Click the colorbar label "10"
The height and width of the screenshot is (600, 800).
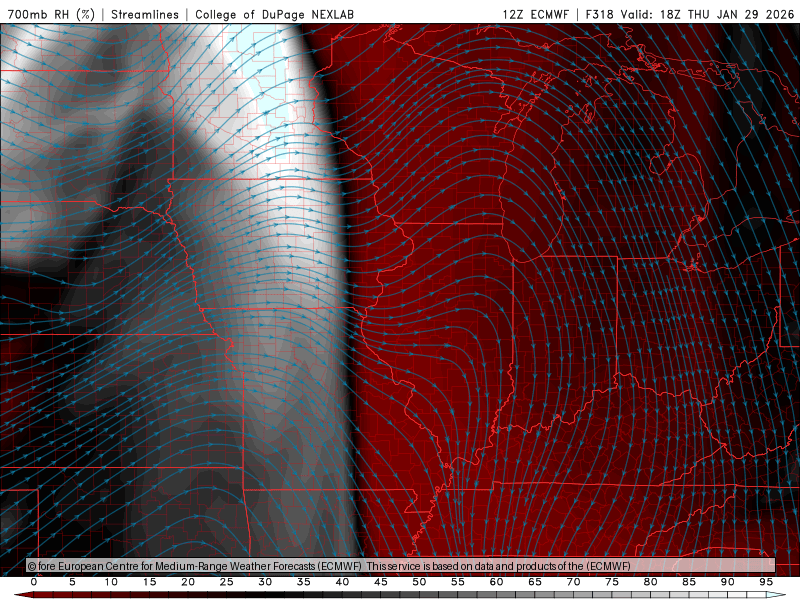click(x=111, y=582)
